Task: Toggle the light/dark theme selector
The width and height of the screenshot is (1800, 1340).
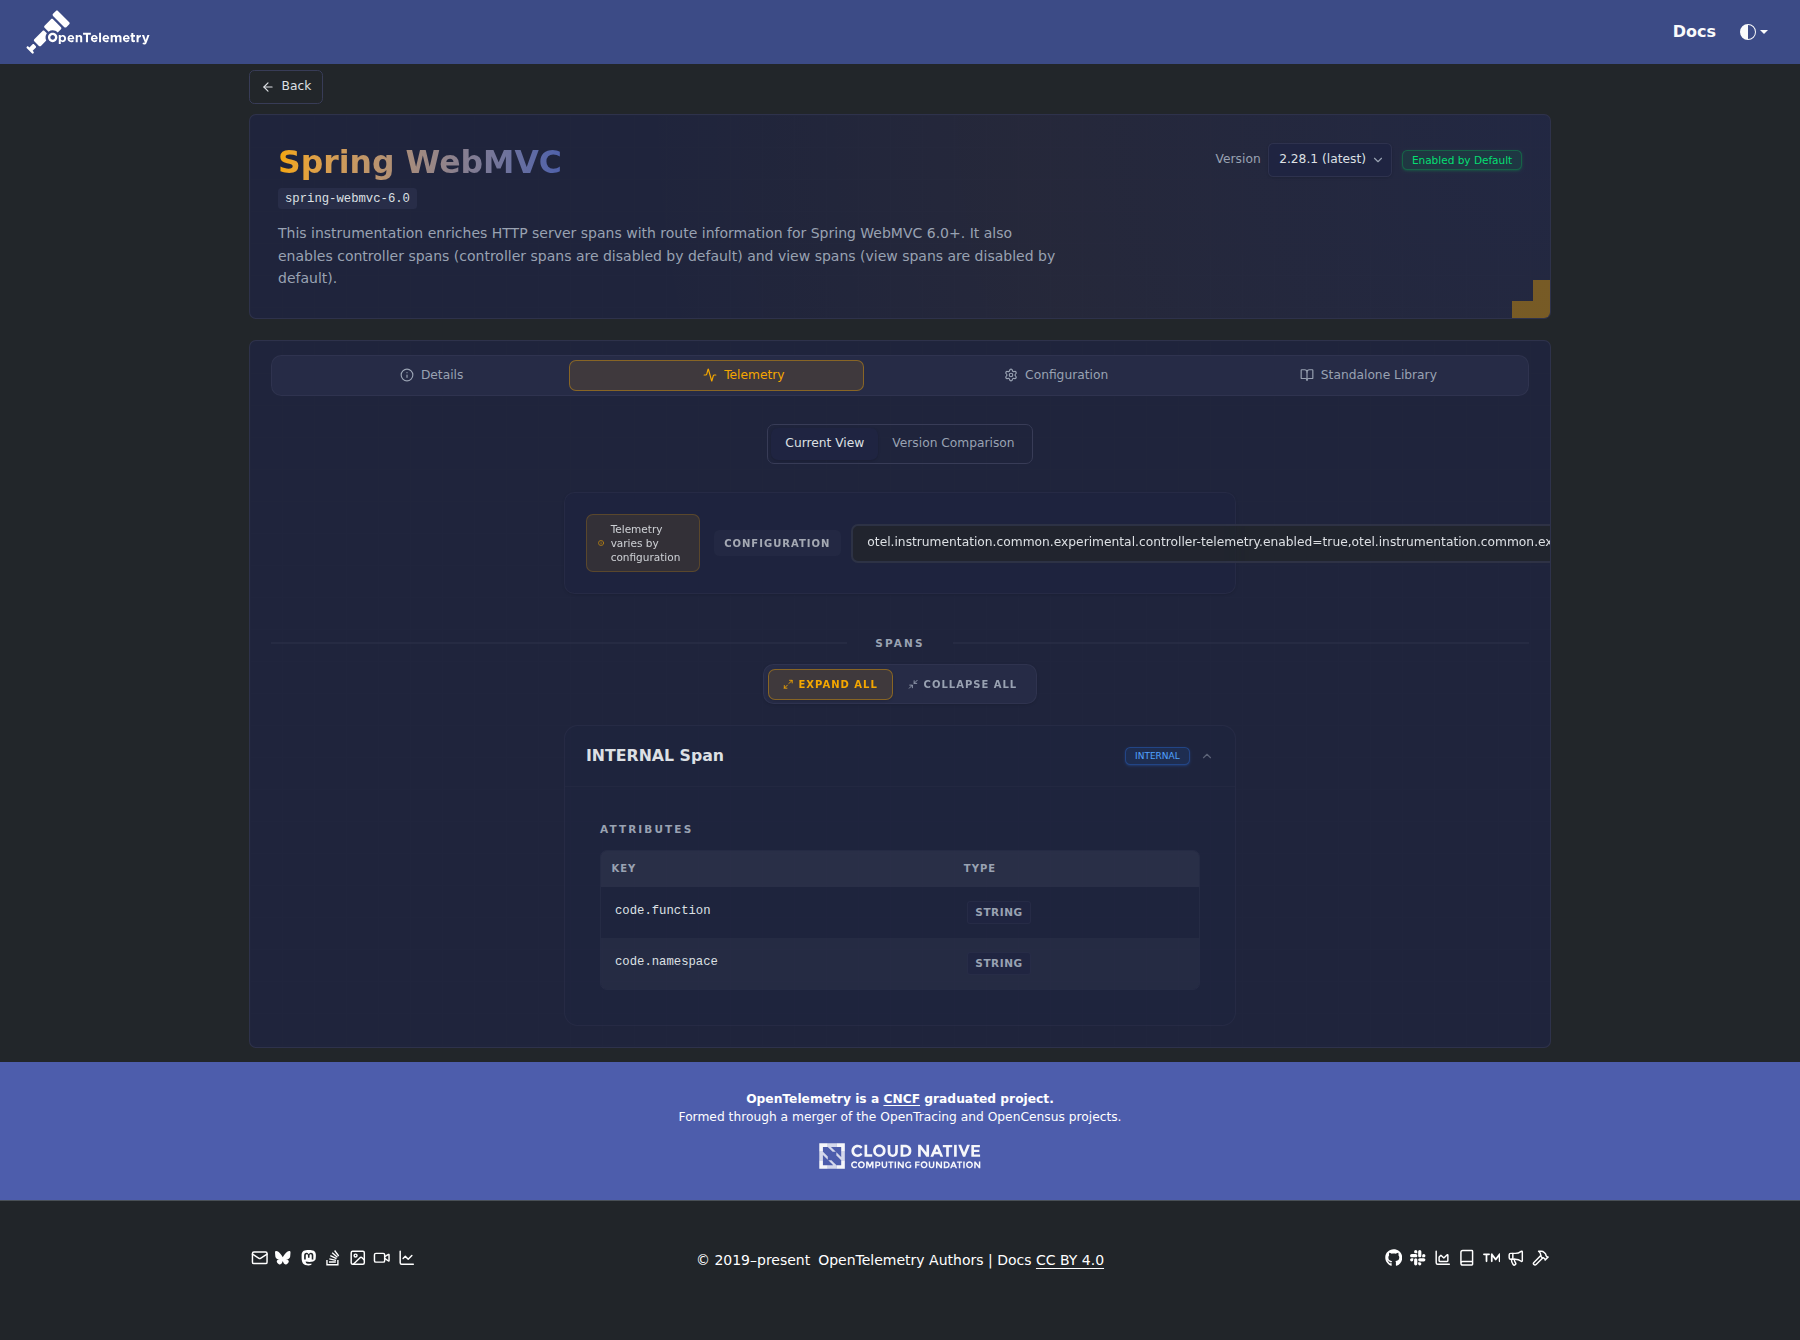Action: click(x=1753, y=32)
